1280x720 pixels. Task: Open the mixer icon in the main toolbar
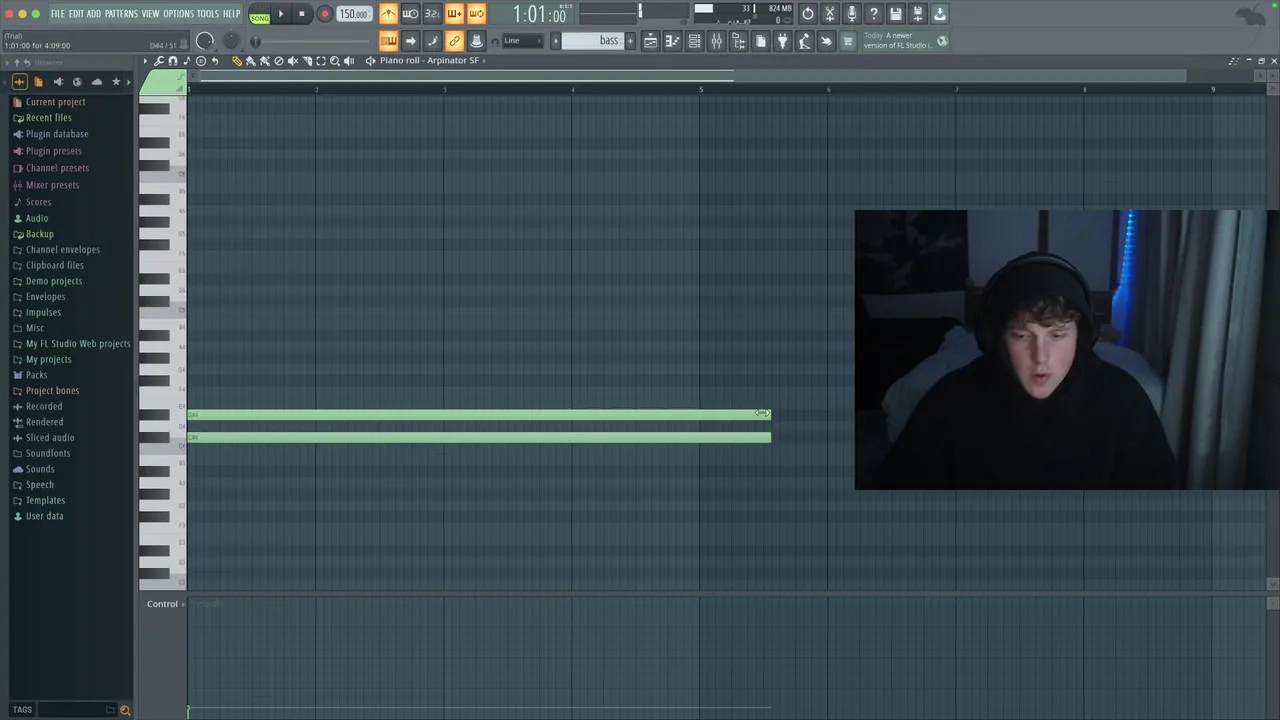point(716,41)
